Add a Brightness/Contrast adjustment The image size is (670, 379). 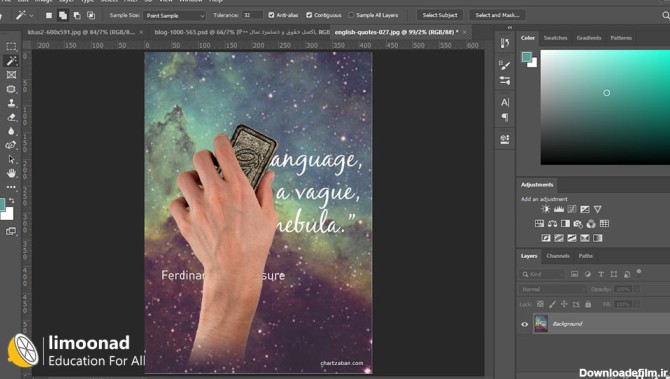pos(546,209)
